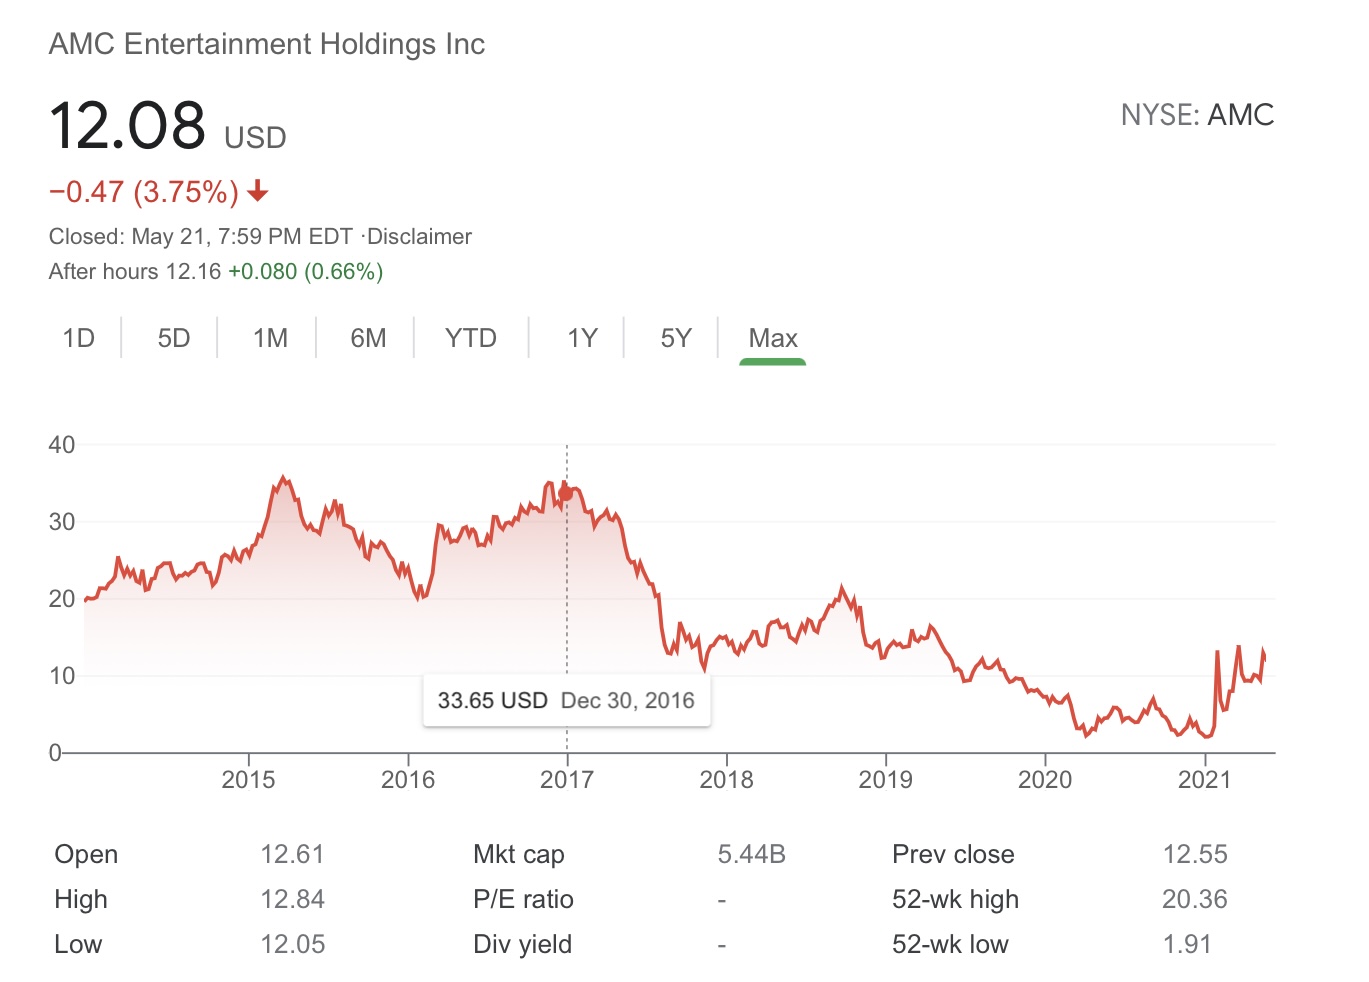Switch to the 5D range tab
This screenshot has width=1369, height=982.
coord(174,338)
